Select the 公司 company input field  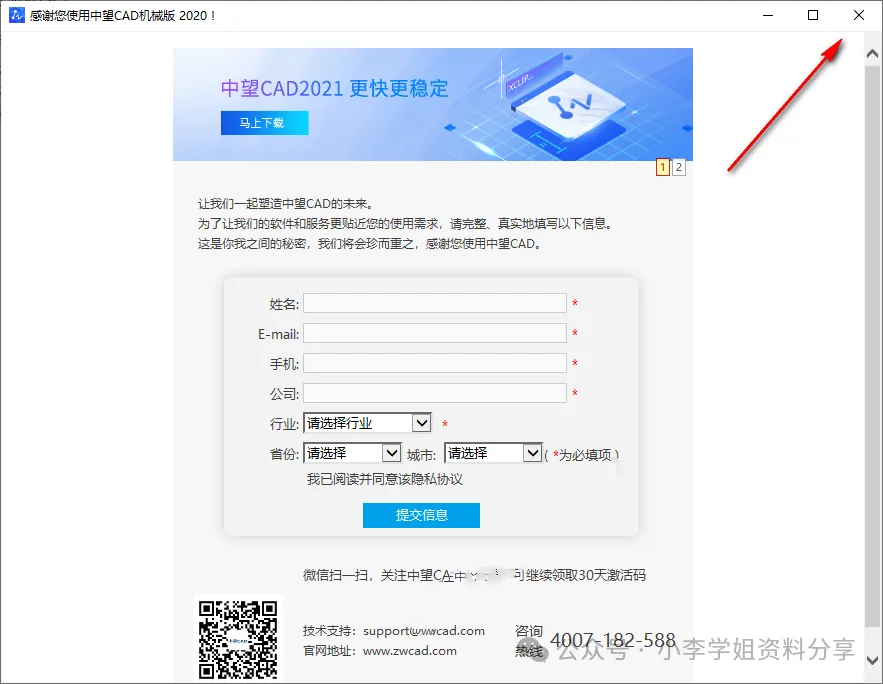(435, 393)
